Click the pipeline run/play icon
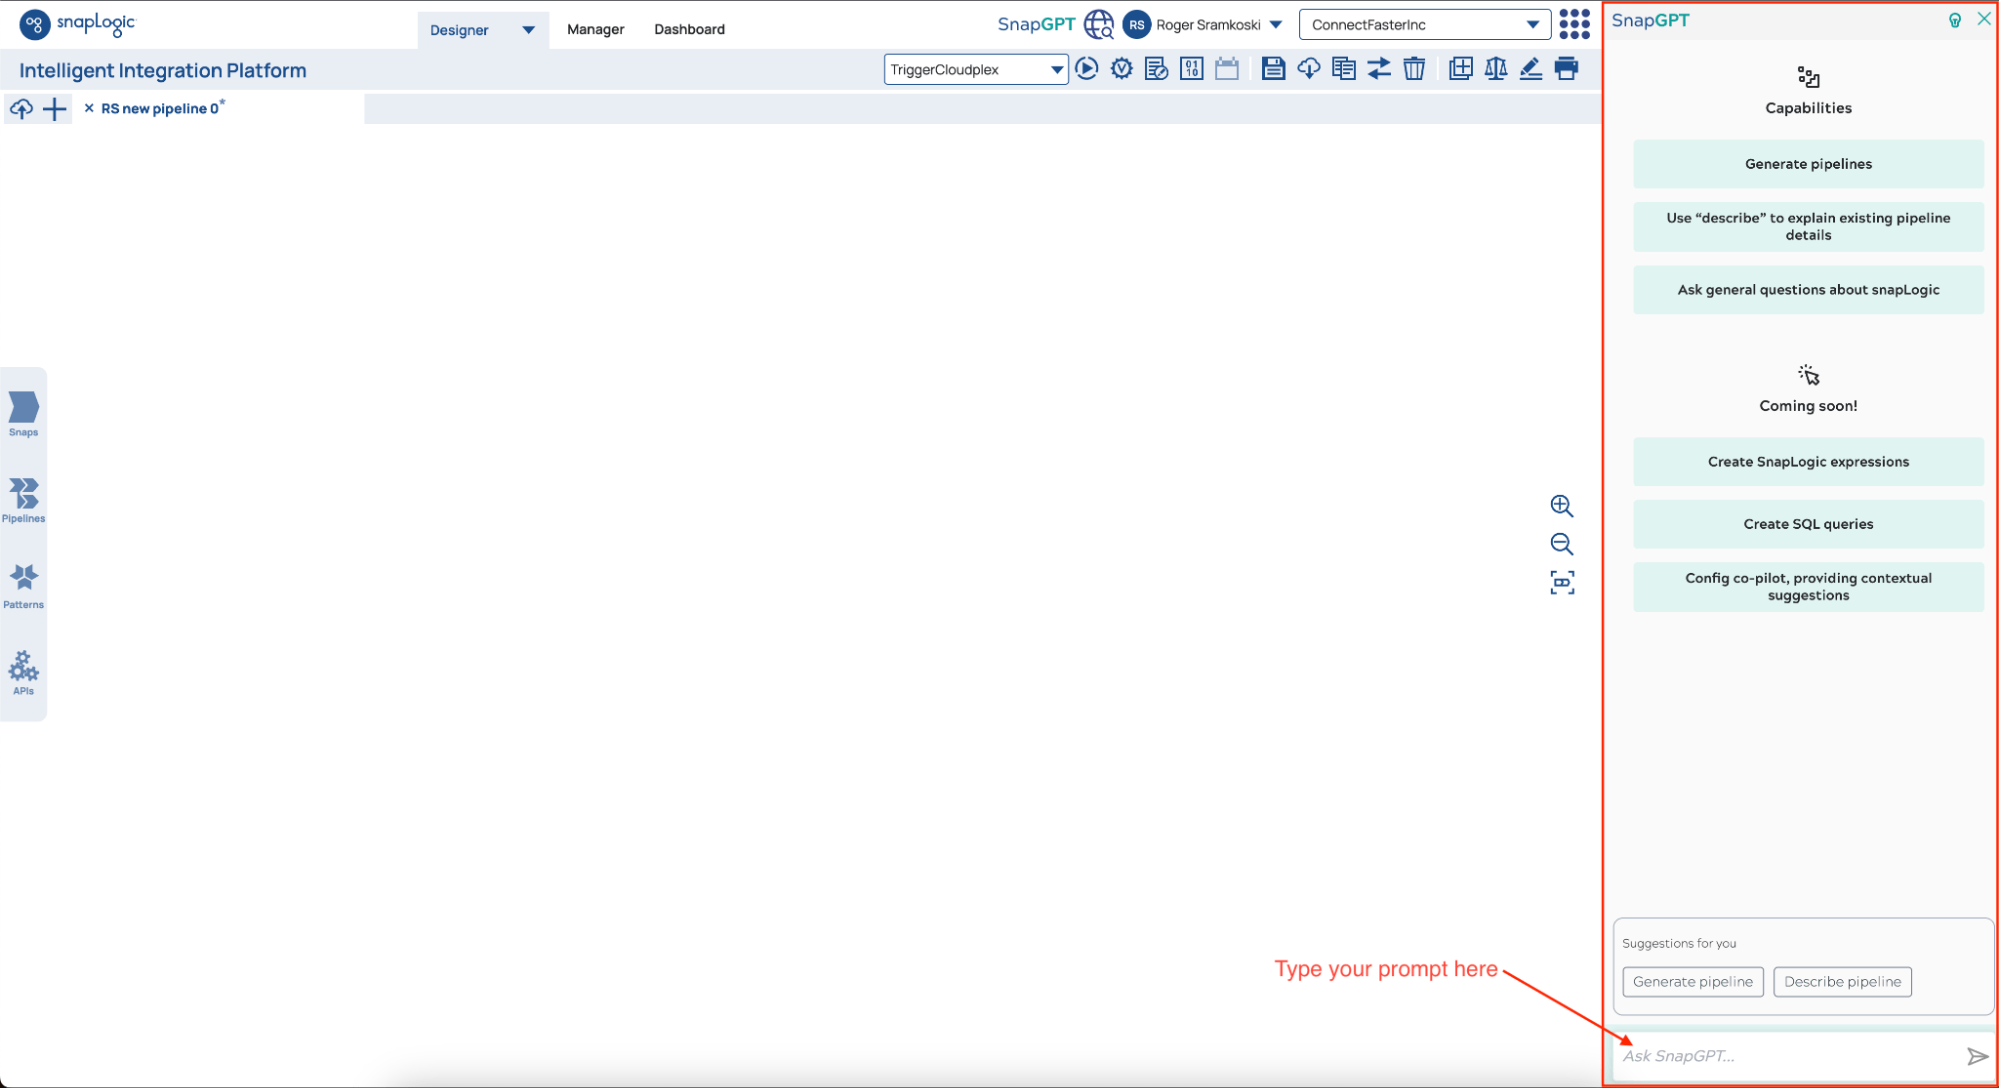The width and height of the screenshot is (1999, 1089). click(x=1086, y=70)
